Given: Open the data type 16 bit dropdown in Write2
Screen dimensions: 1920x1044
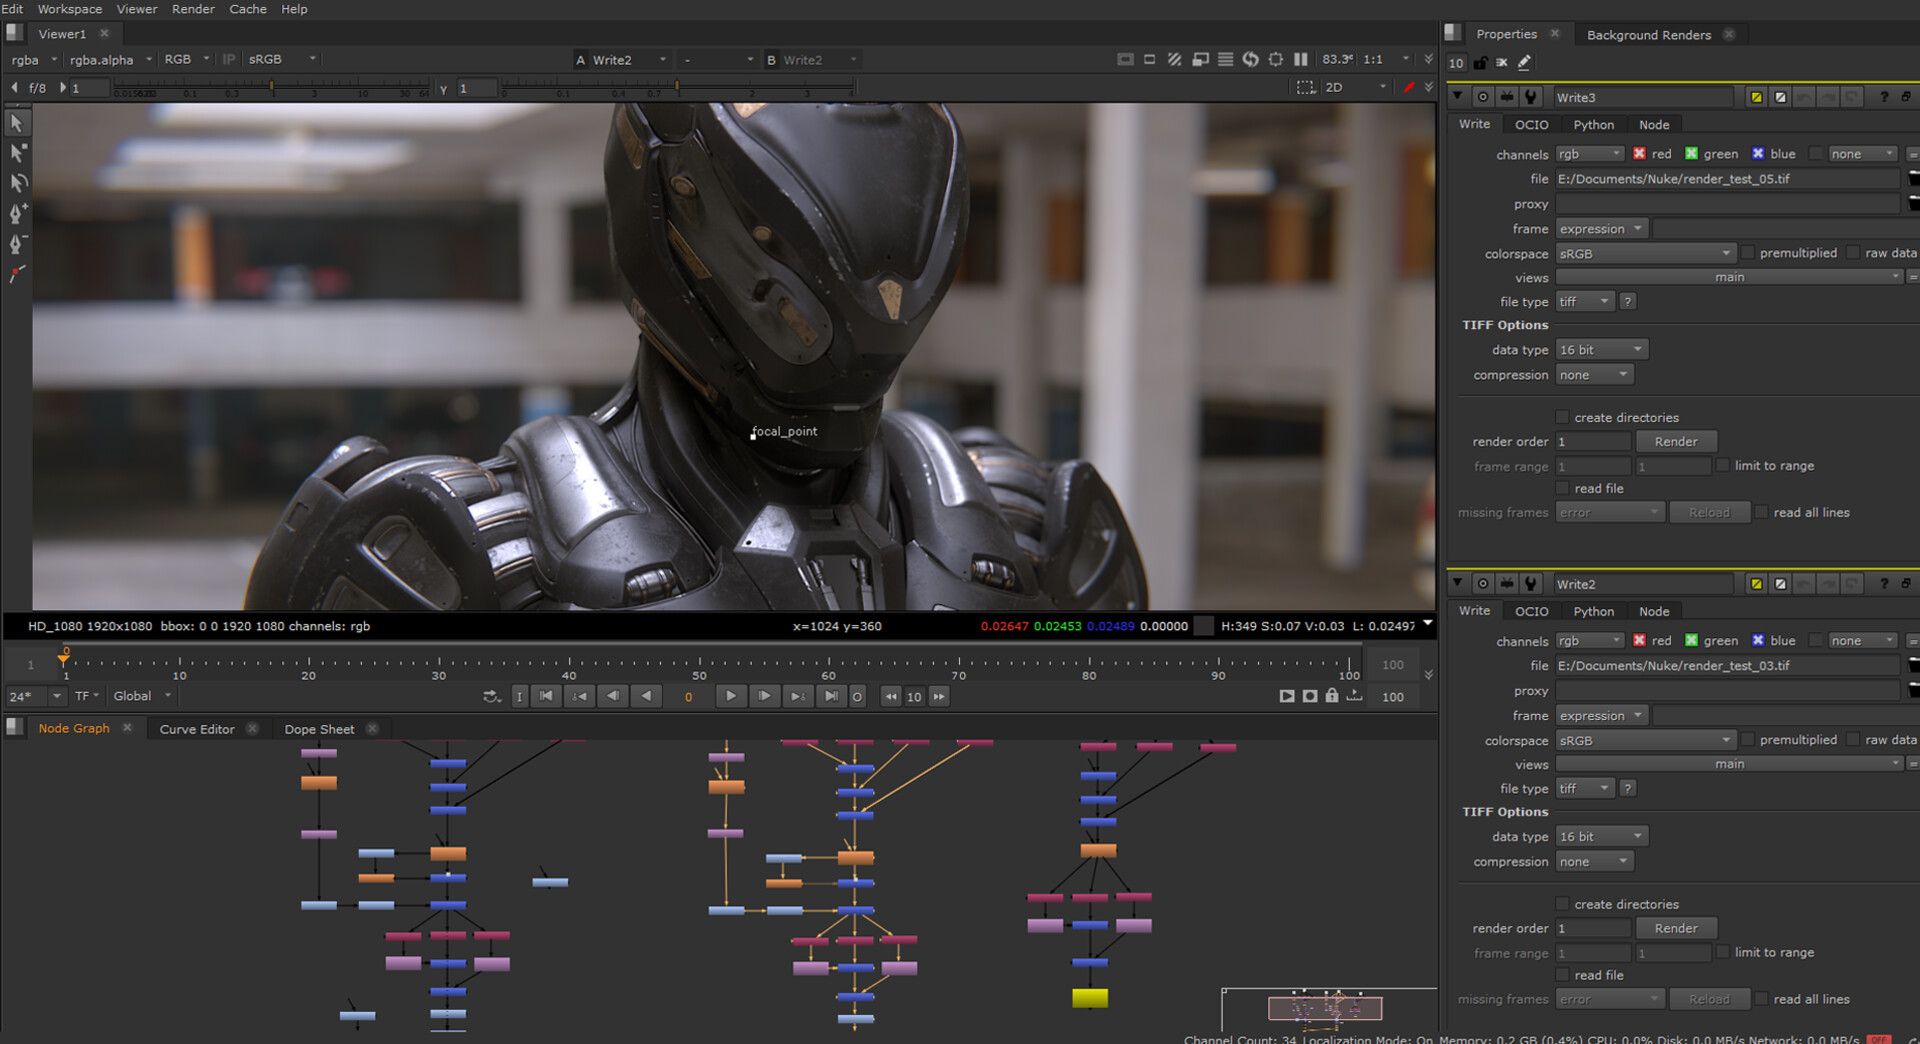Looking at the screenshot, I should (1601, 837).
